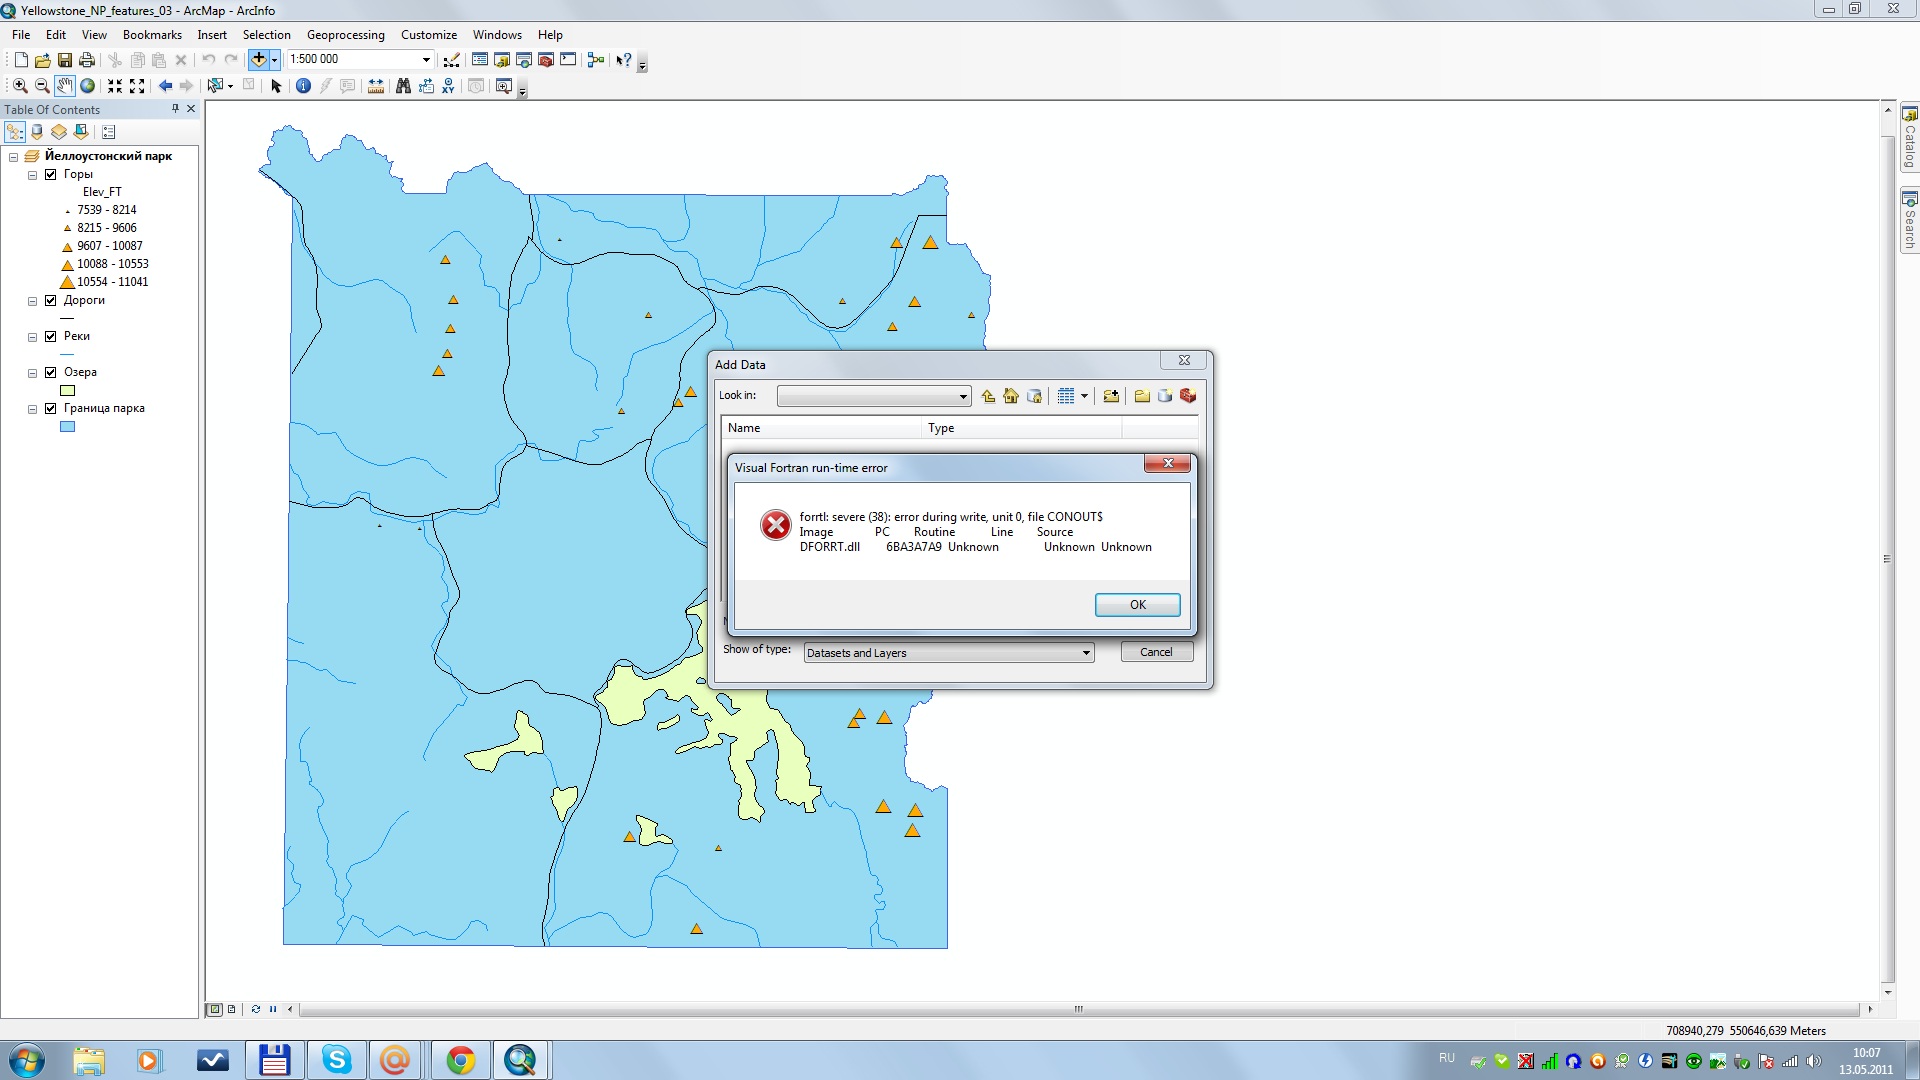Image resolution: width=1920 pixels, height=1080 pixels.
Task: Click the List By Drawing Order icon
Action: [x=14, y=132]
